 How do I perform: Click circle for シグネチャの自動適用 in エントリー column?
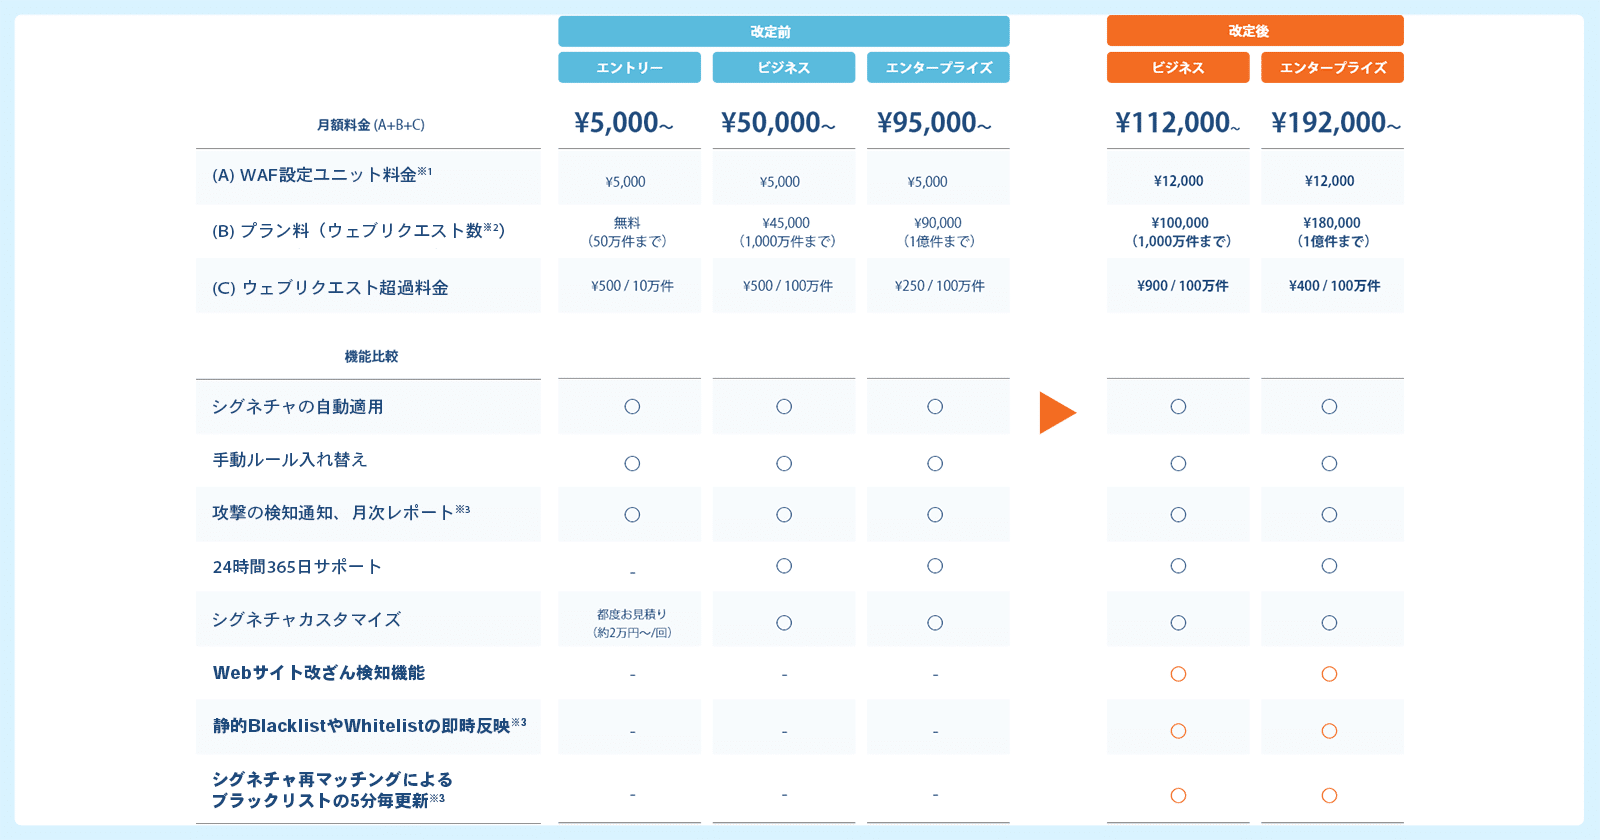632,407
